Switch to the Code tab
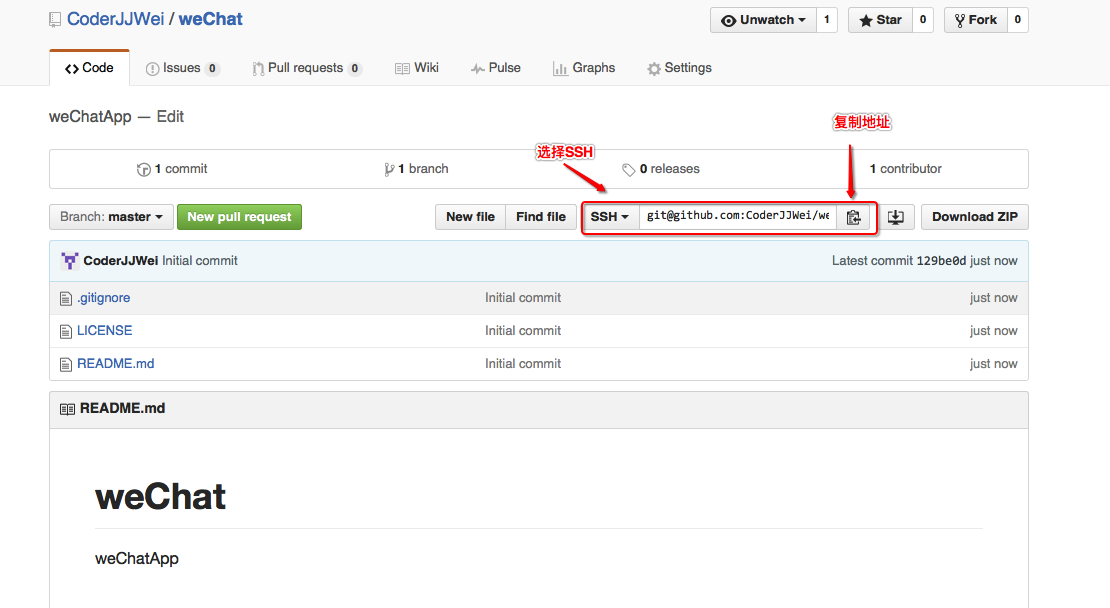 click(89, 68)
